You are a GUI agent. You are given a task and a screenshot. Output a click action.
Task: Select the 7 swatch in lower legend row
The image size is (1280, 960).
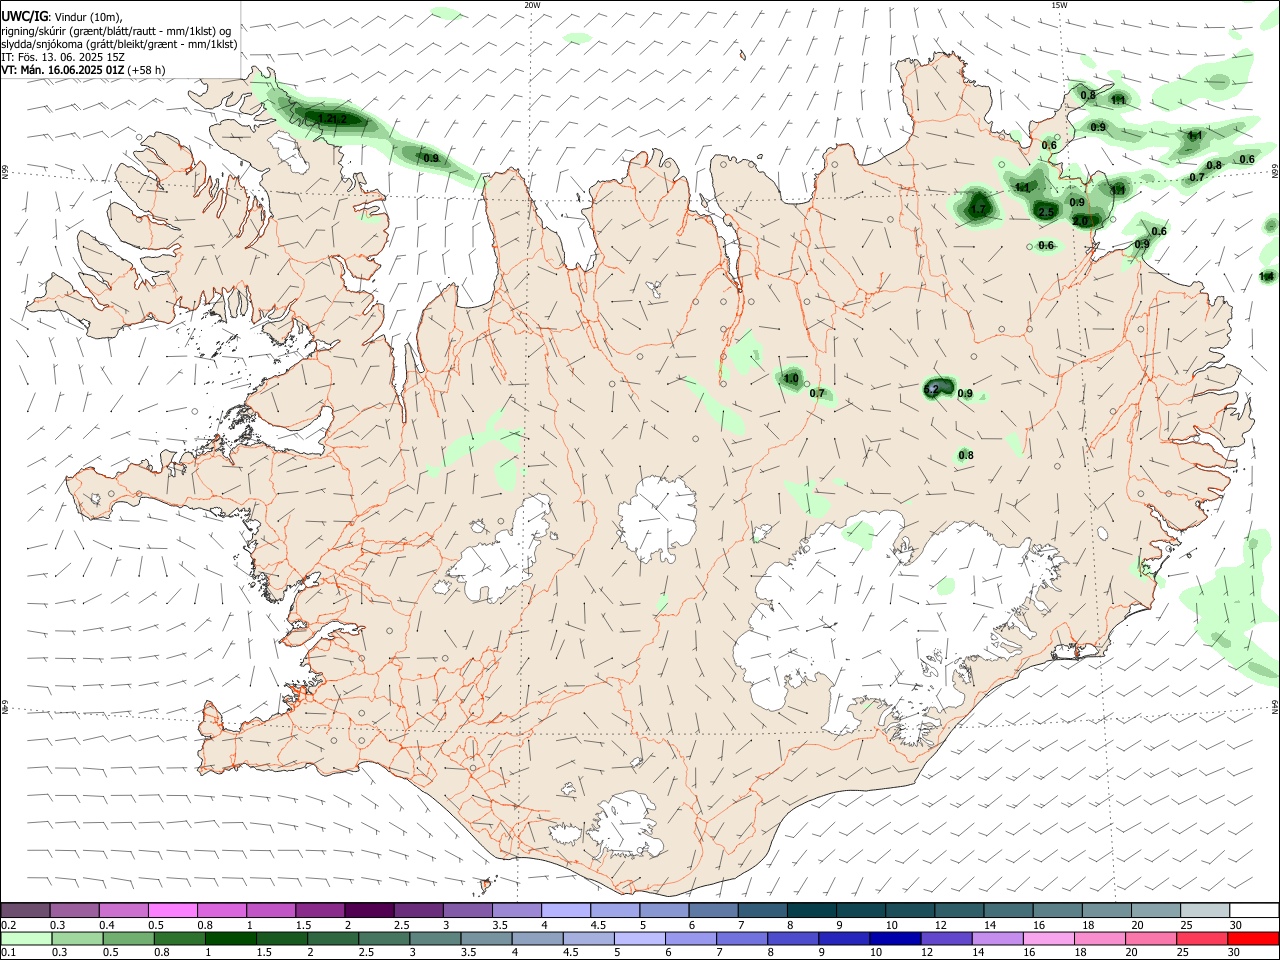coord(740,938)
